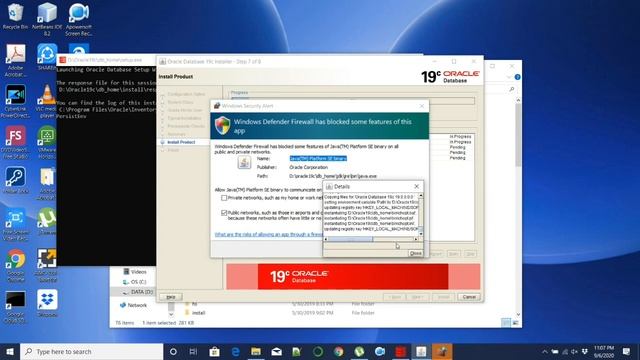Launch uTorrent desktop shortcut

tap(47, 221)
